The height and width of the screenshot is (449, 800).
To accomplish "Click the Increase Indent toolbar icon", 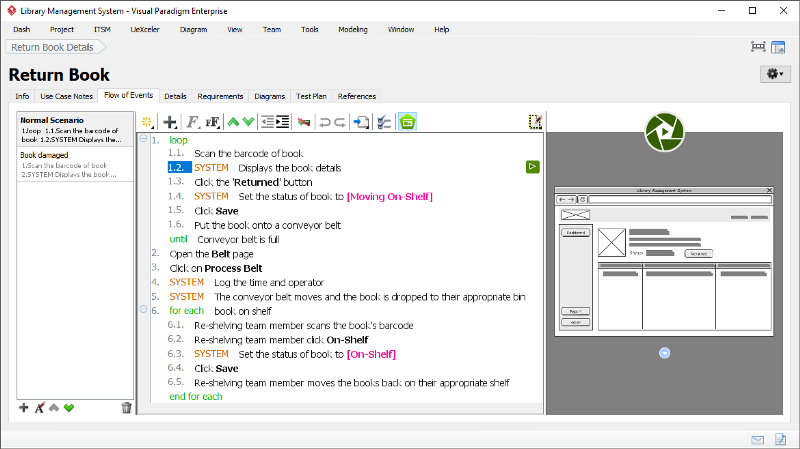I will pos(283,122).
